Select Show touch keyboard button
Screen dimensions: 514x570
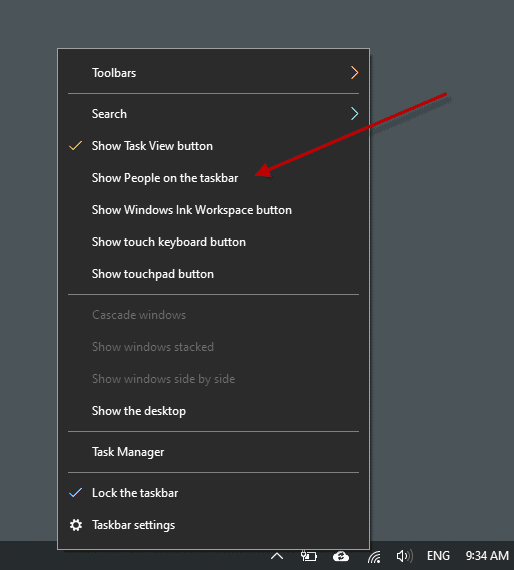[x=213, y=242]
